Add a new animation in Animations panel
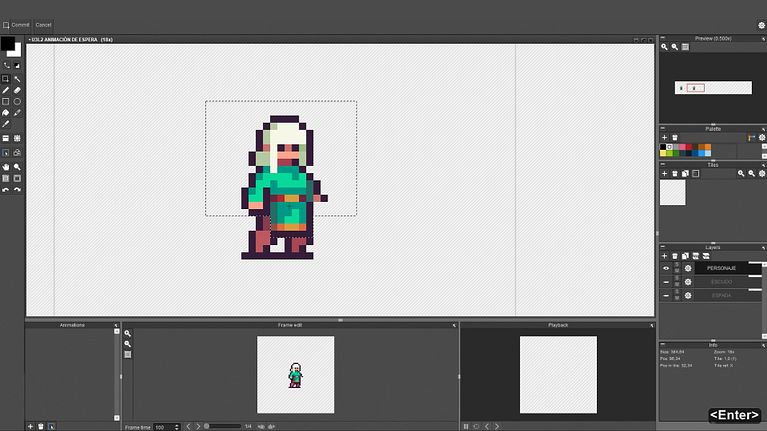The width and height of the screenshot is (767, 431). coord(31,426)
